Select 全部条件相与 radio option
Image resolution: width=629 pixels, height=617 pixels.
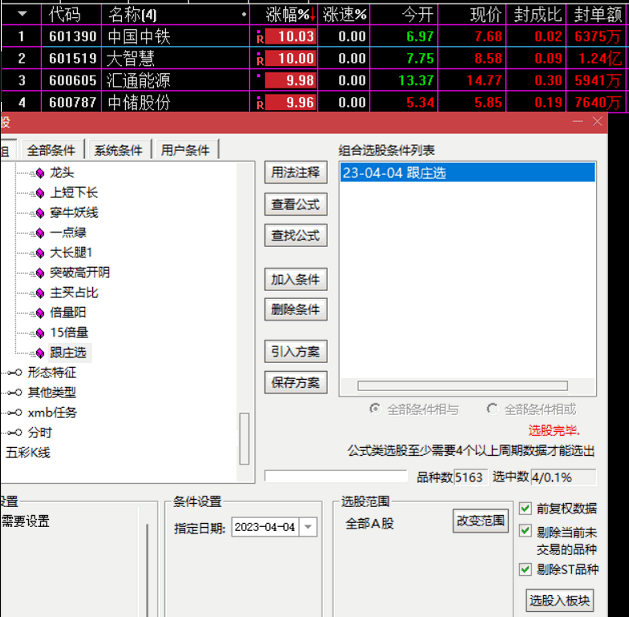375,409
